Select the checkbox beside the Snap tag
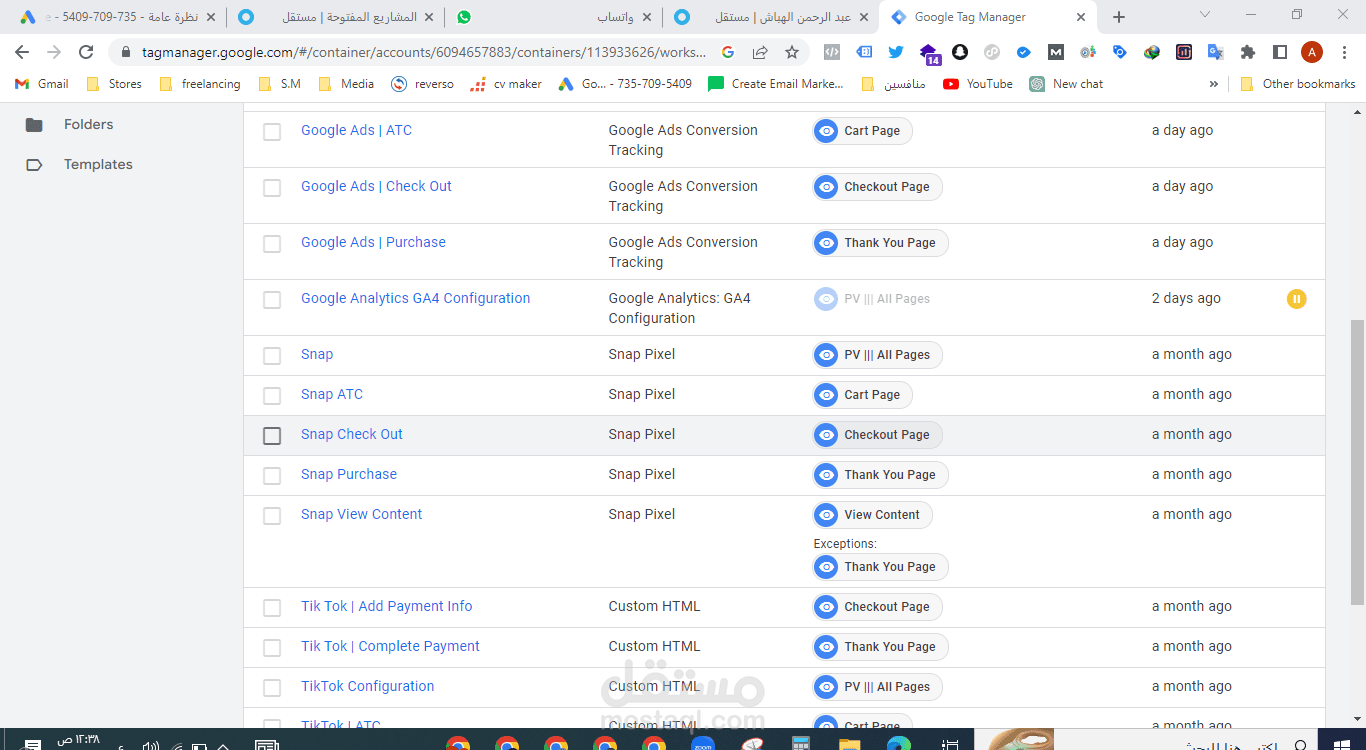Image resolution: width=1366 pixels, height=750 pixels. pos(272,355)
